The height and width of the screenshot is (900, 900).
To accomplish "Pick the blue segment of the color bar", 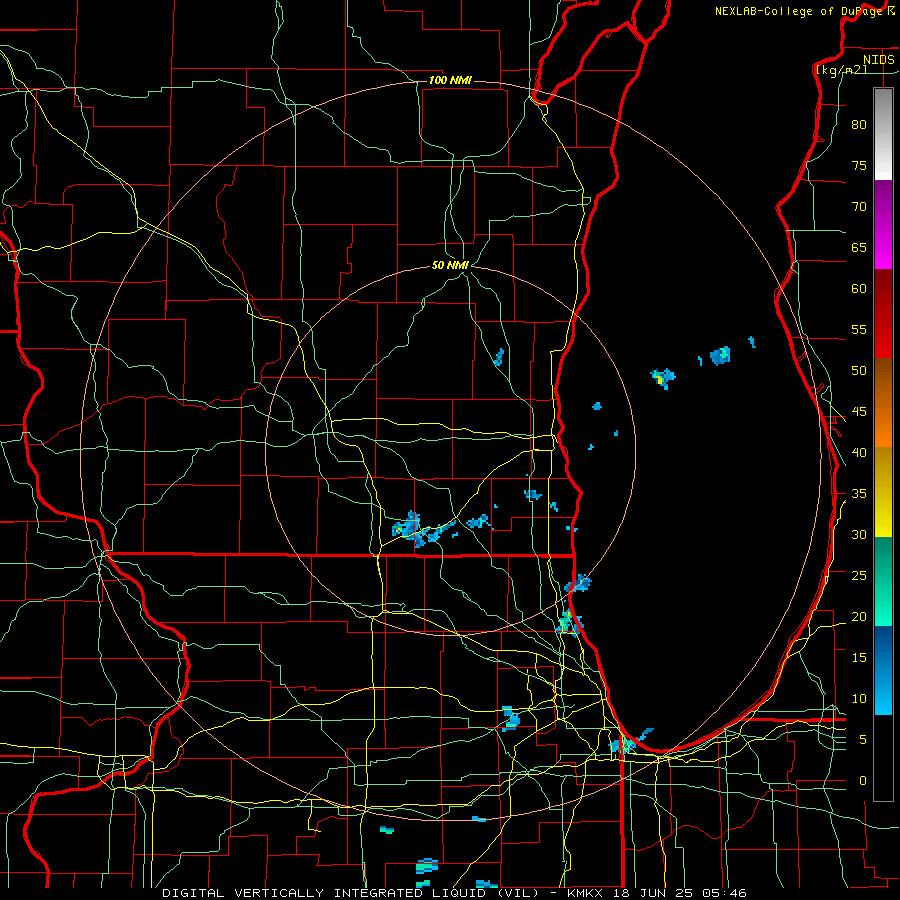I will click(x=883, y=670).
